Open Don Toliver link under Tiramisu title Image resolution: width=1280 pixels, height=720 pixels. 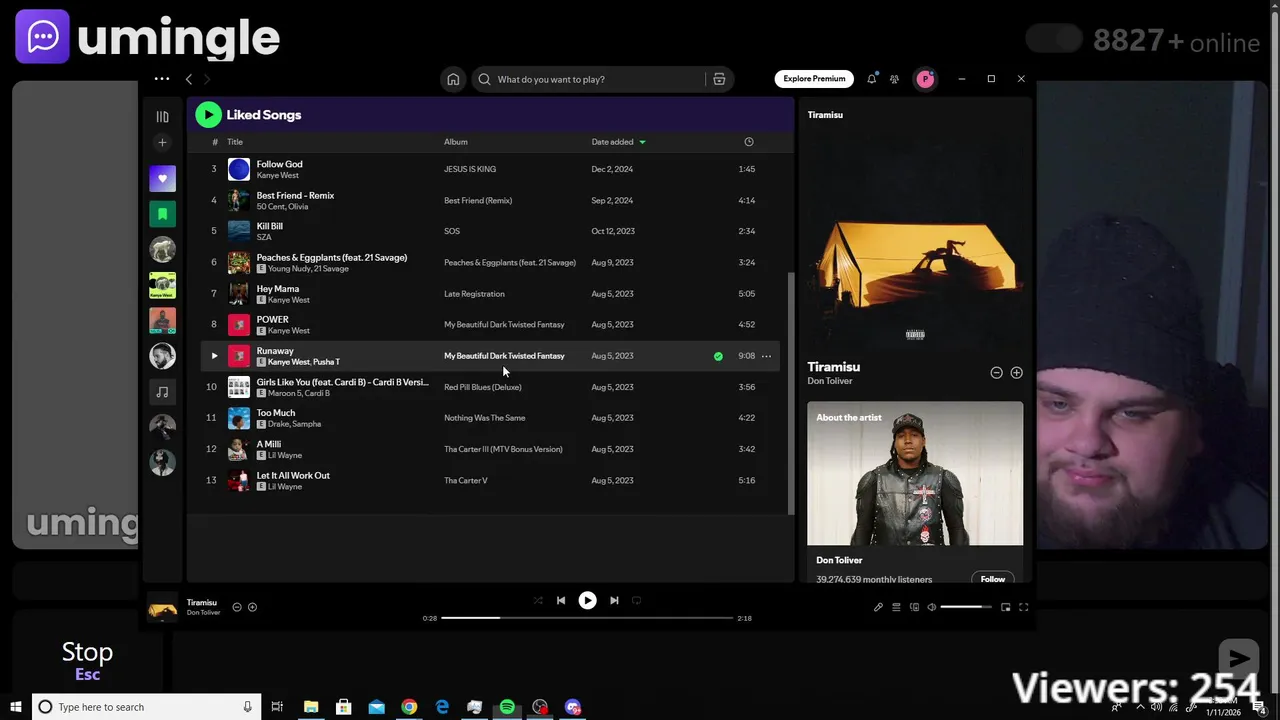pyautogui.click(x=830, y=381)
